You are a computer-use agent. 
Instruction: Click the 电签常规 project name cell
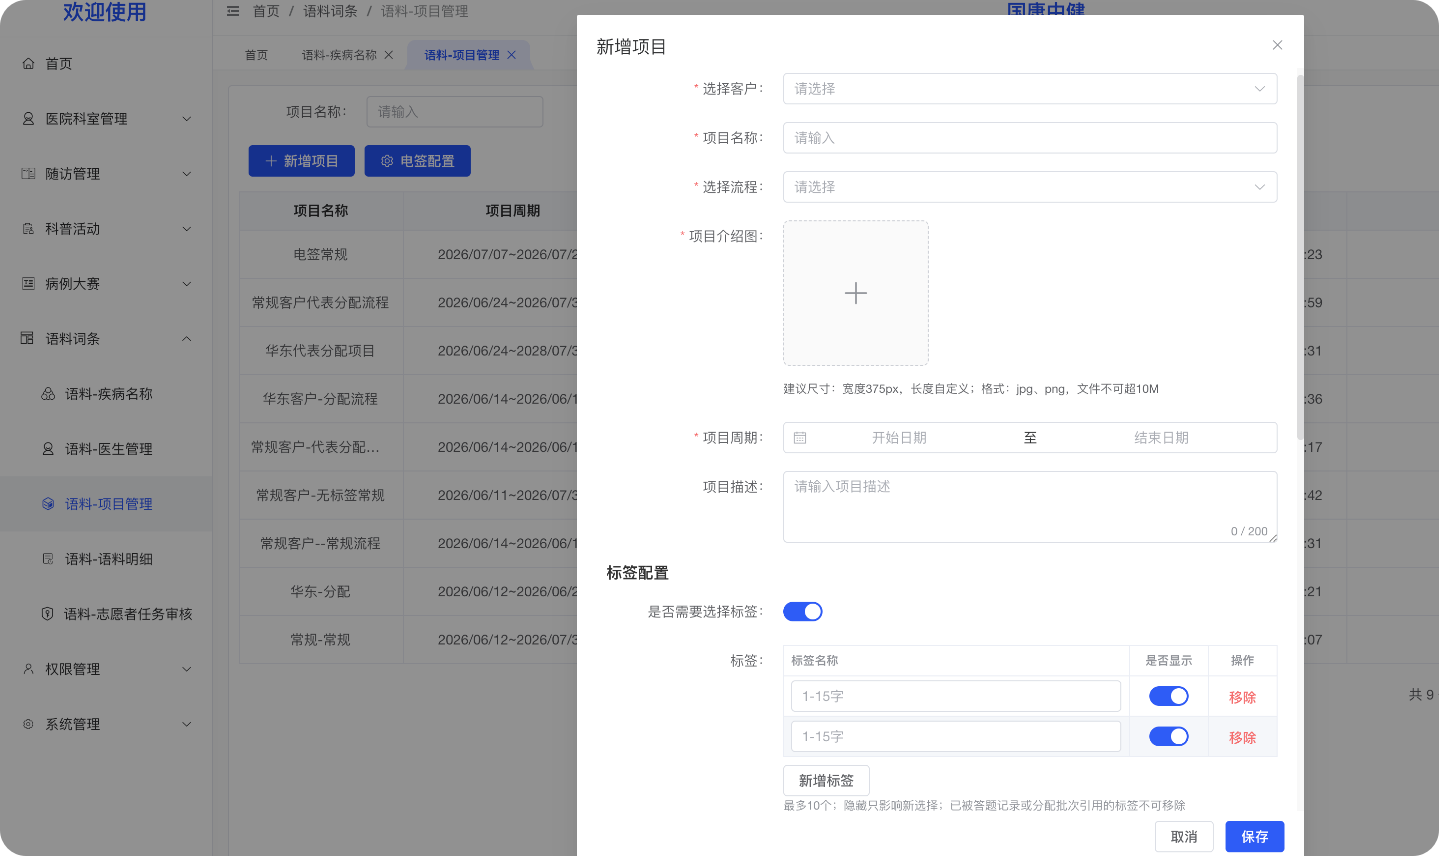[320, 254]
